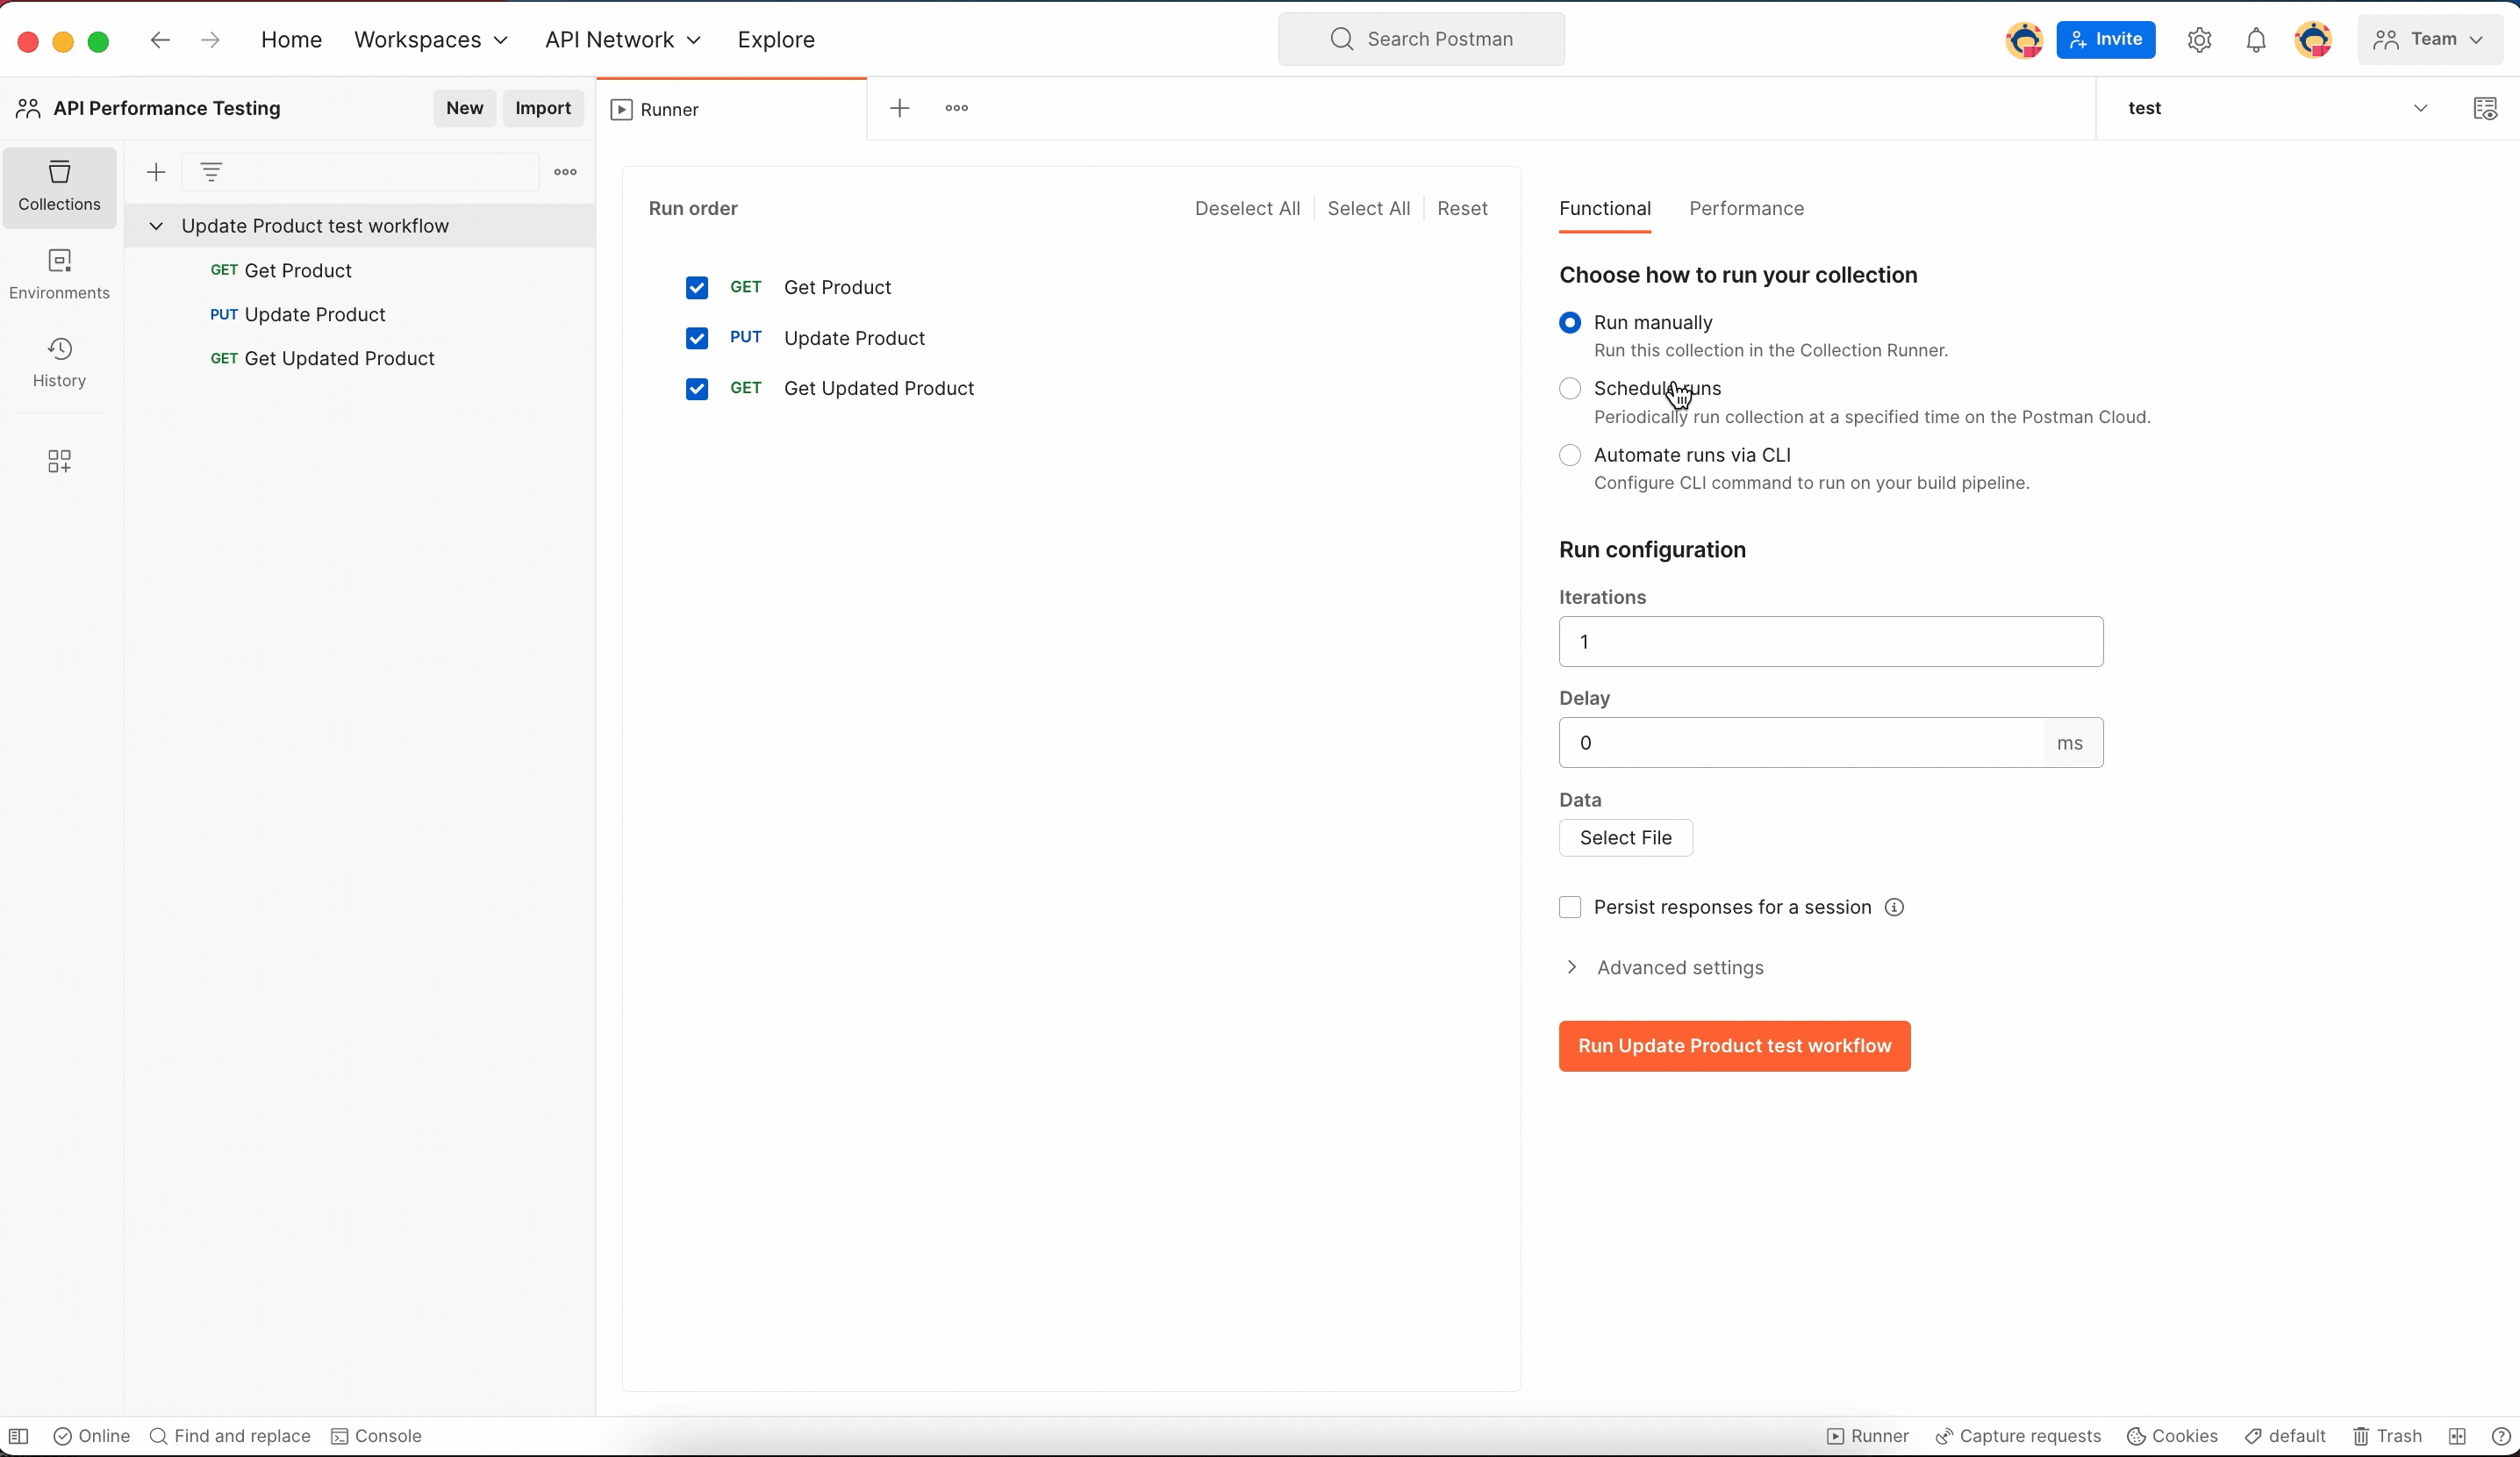Collapse Update Product test workflow collection
The width and height of the screenshot is (2520, 1457).
(156, 226)
